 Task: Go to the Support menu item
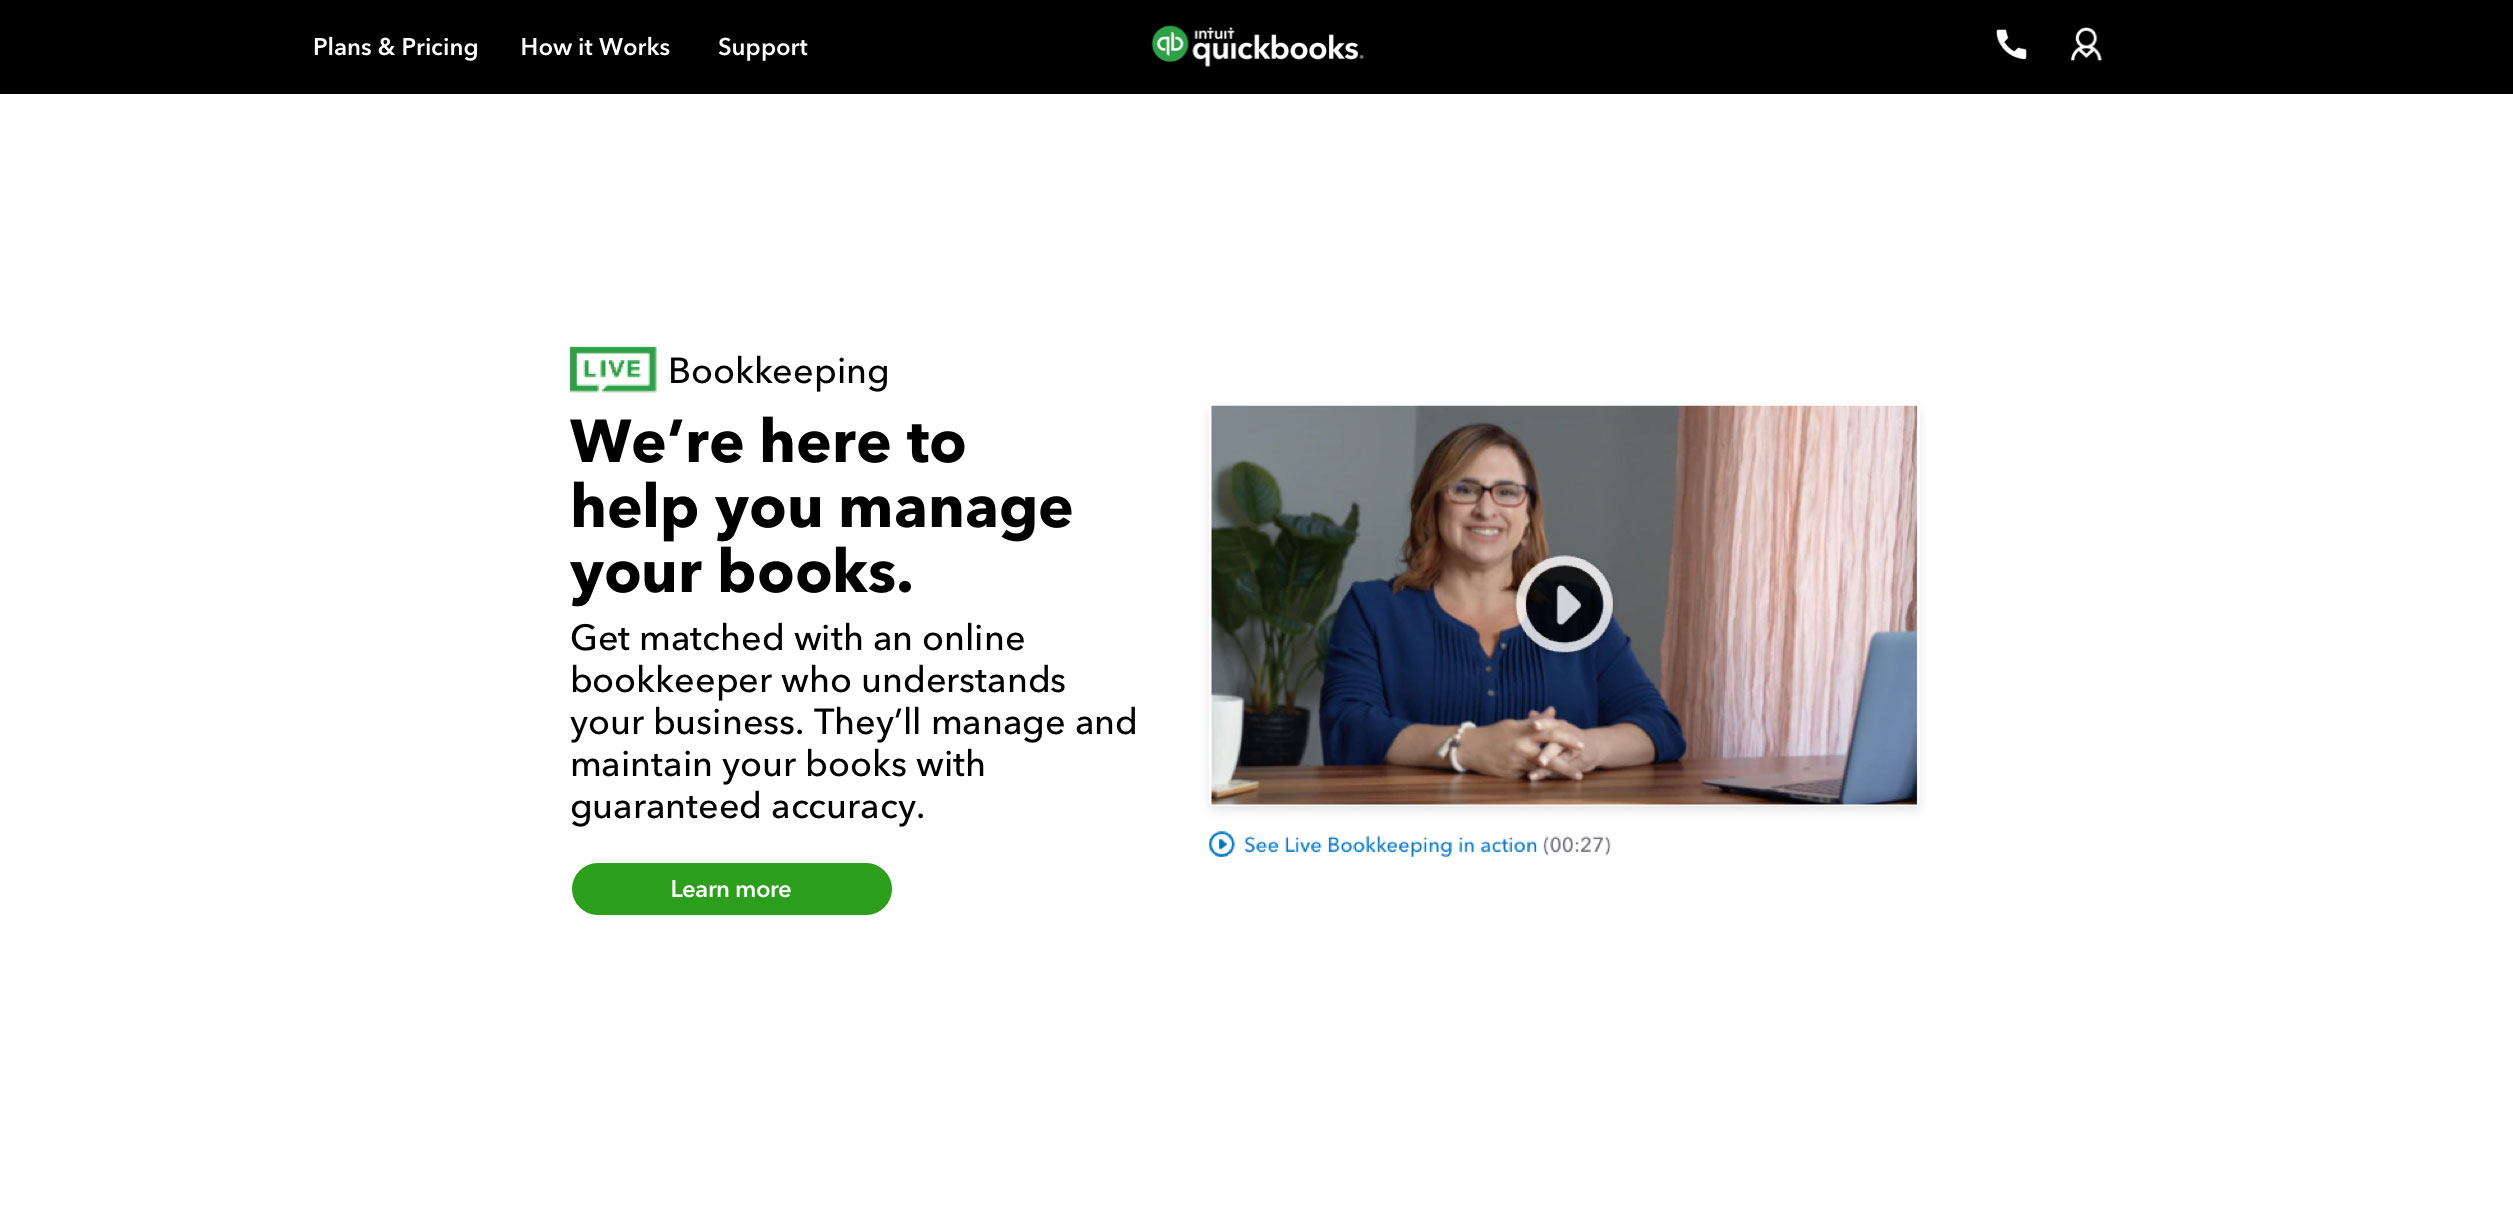(x=762, y=47)
